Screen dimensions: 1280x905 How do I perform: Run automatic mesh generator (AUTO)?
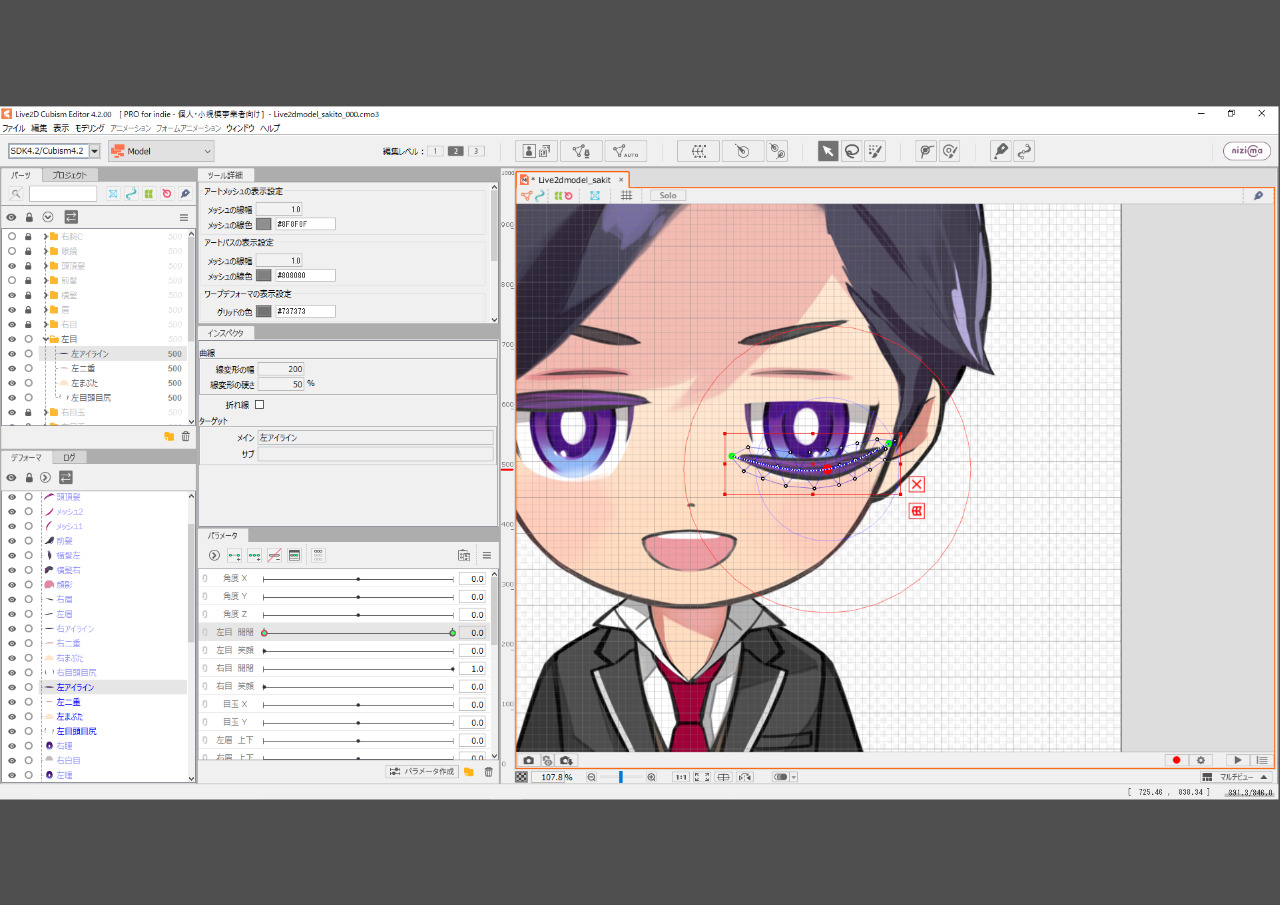[626, 151]
